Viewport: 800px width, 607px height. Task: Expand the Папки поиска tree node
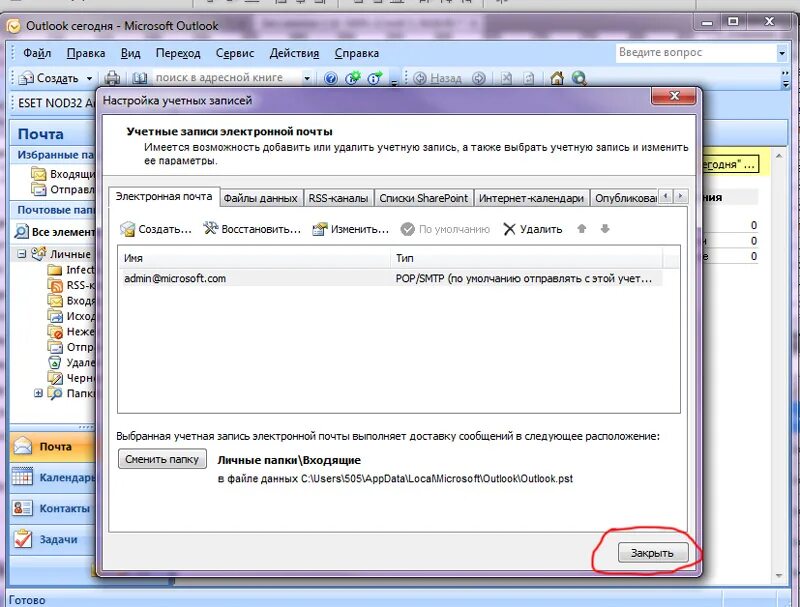[x=38, y=393]
